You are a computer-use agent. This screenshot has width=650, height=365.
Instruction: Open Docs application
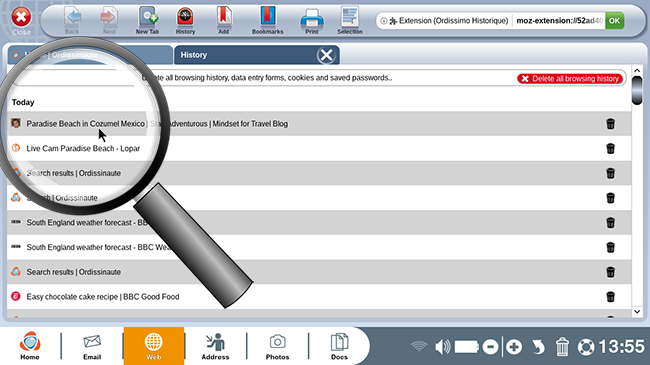[x=339, y=346]
